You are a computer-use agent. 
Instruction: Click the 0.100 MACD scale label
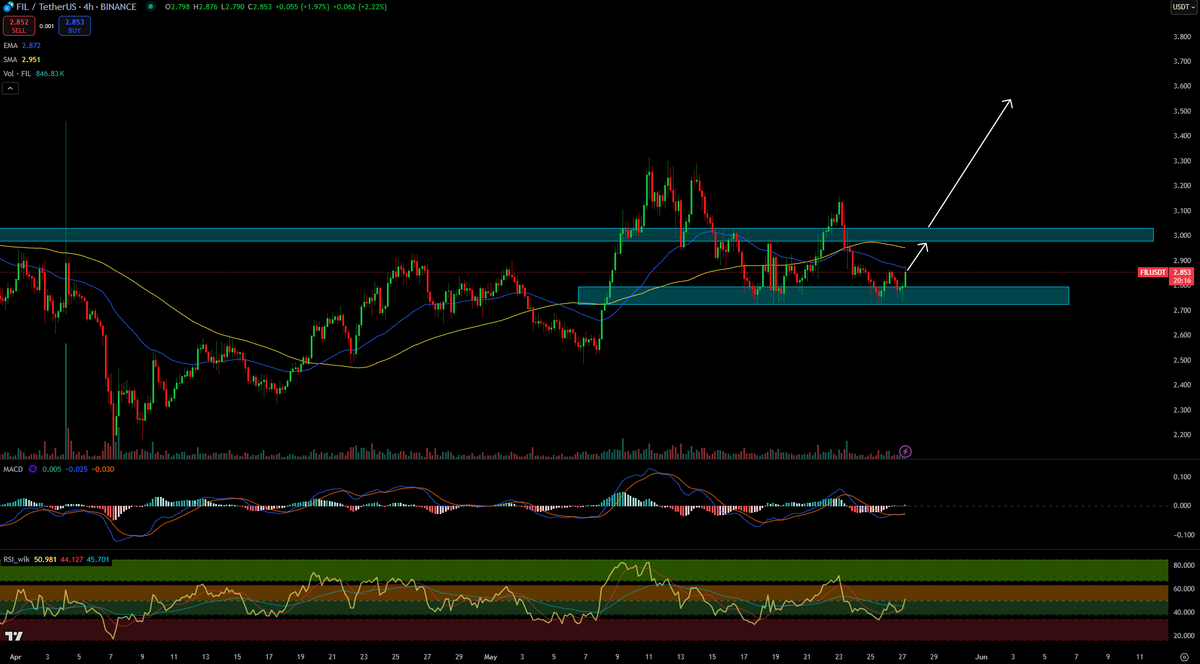pos(1180,477)
